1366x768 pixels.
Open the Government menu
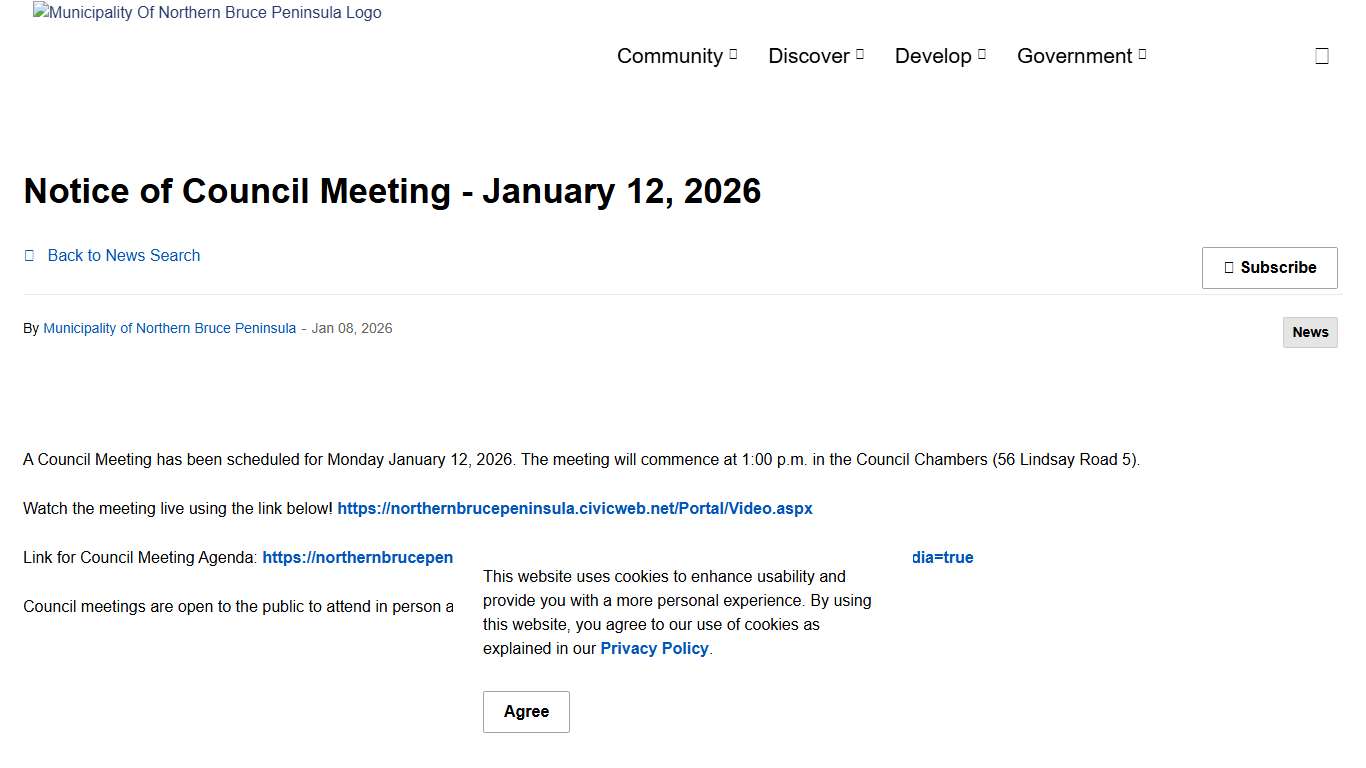pyautogui.click(x=1074, y=56)
